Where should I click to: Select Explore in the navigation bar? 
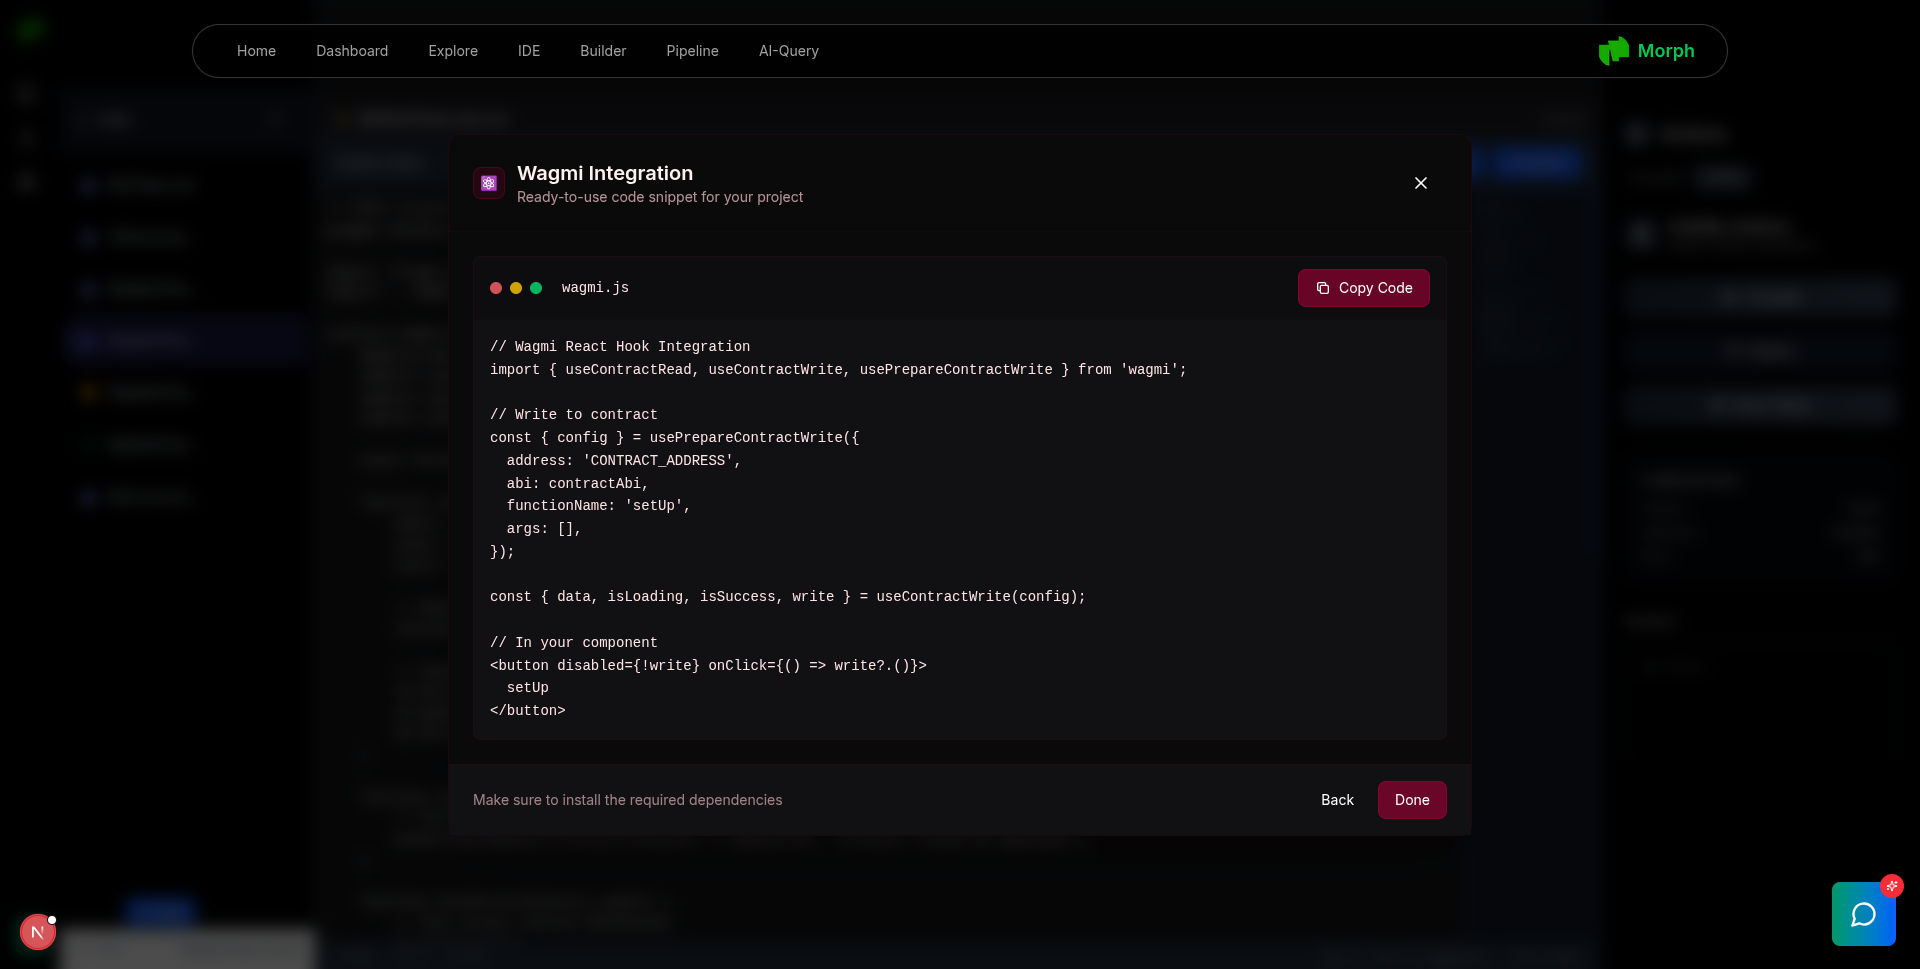pos(453,50)
